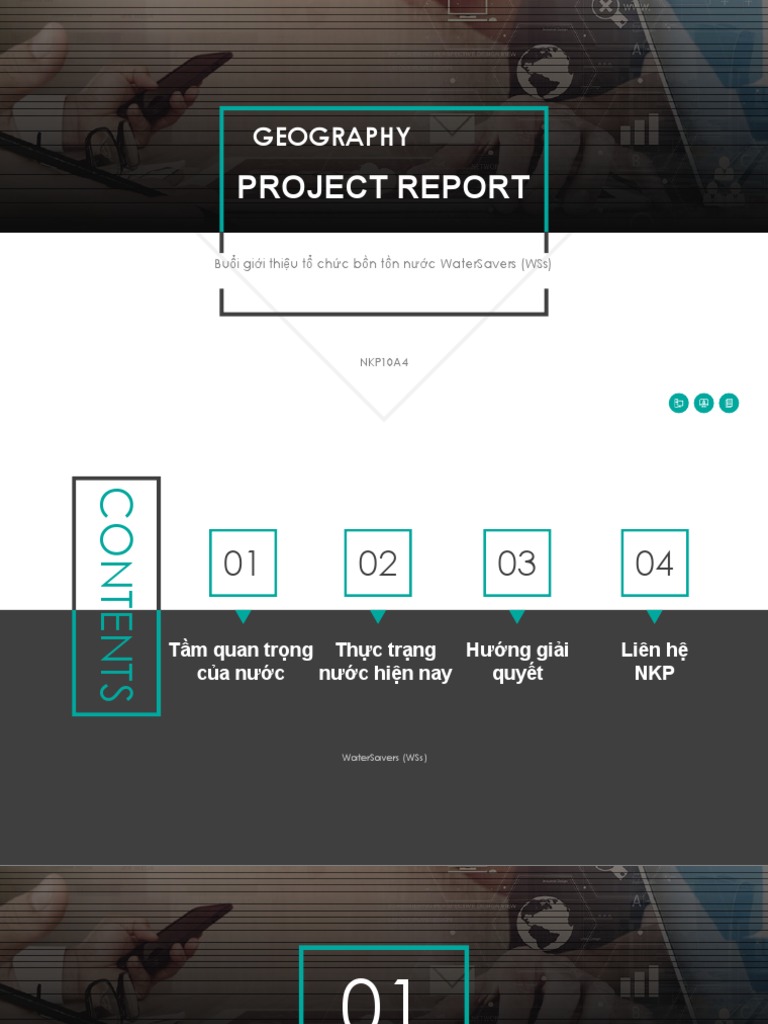
Task: Click the "Liên hệ NKP" heading
Action: [654, 661]
